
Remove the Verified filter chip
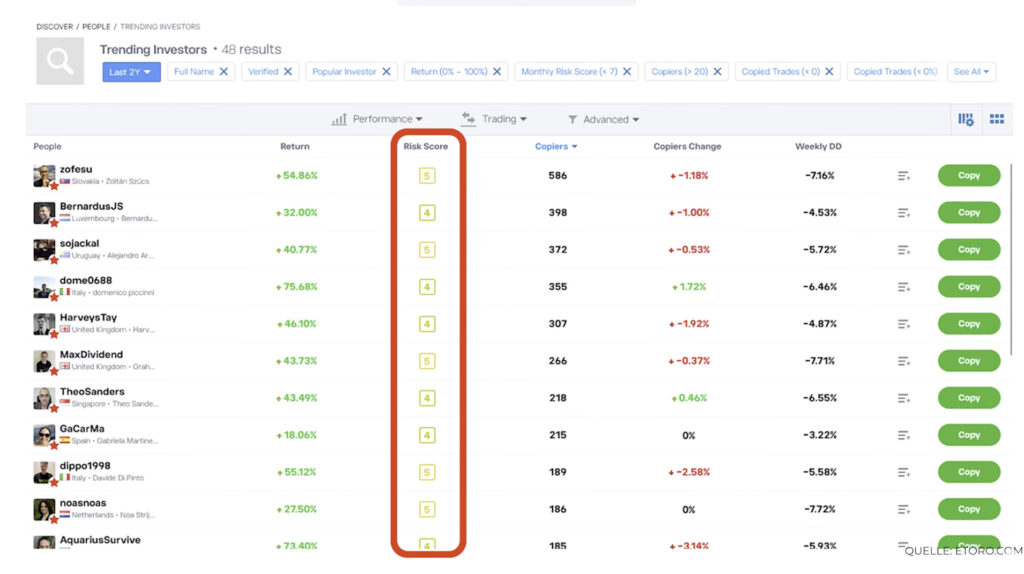[287, 72]
